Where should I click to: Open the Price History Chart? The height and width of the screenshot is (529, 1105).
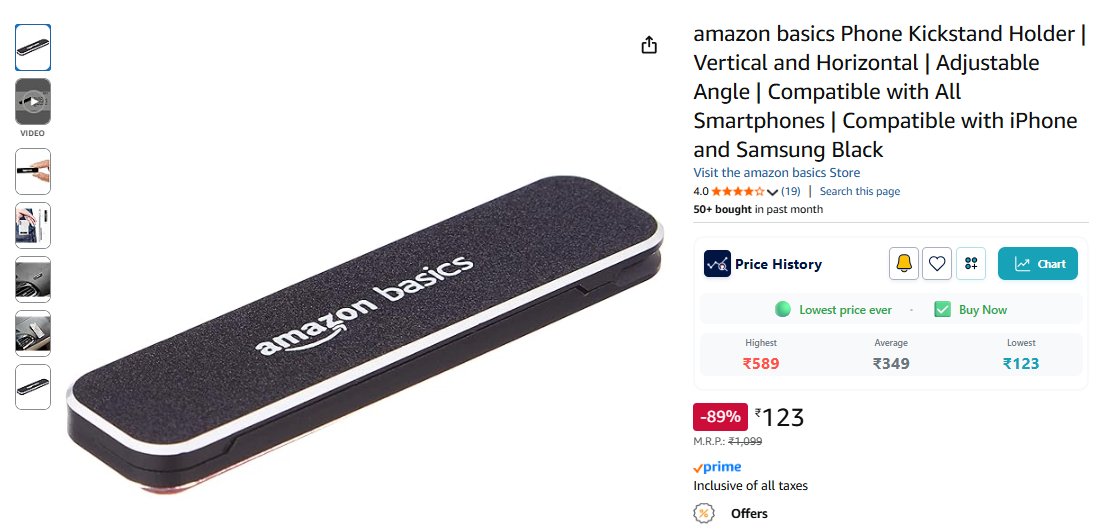1037,263
